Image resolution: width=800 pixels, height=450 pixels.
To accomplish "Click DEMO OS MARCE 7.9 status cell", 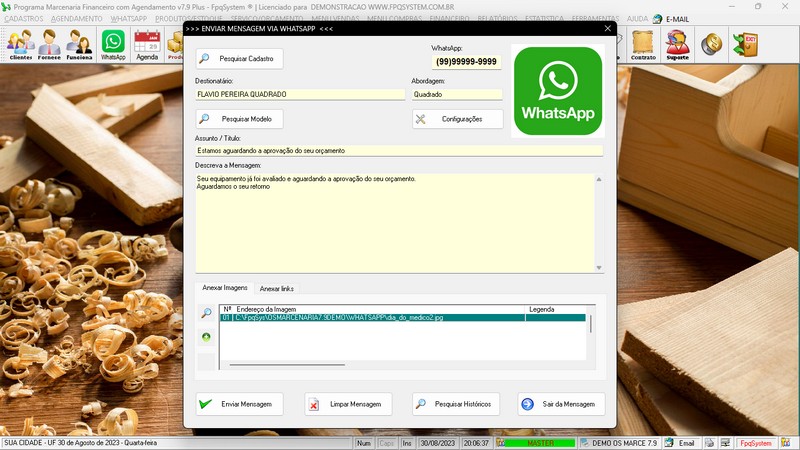I will pos(619,443).
